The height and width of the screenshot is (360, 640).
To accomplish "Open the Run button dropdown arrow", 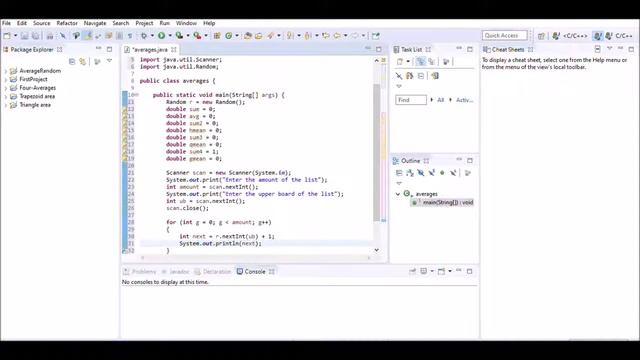I will point(170,36).
